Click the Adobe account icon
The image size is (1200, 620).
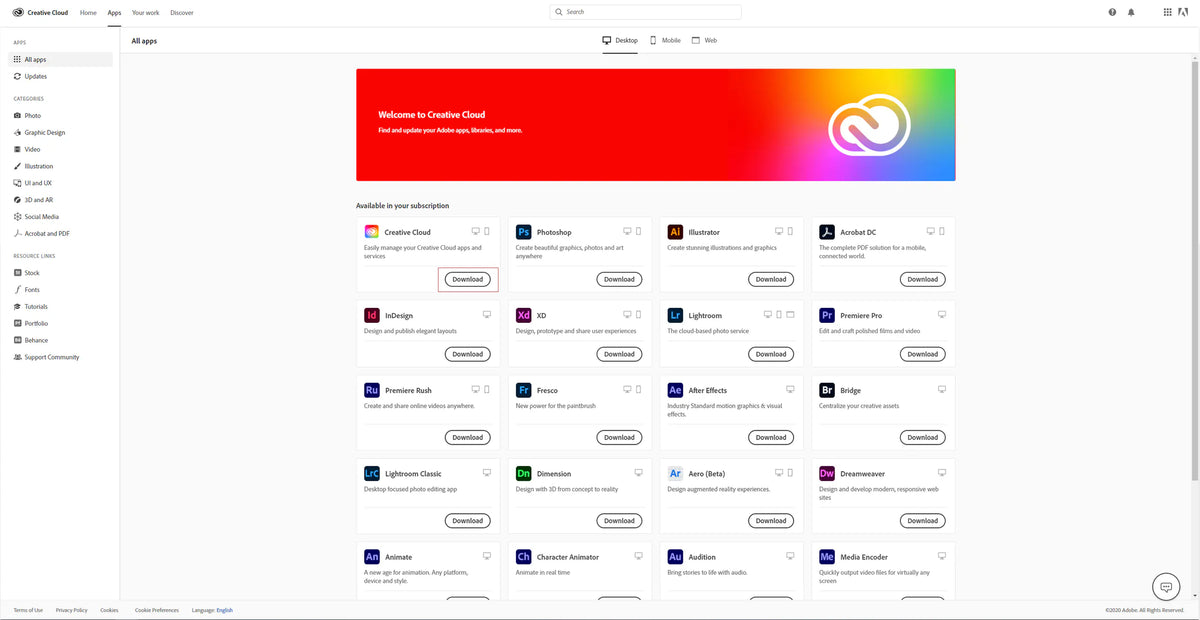pos(1184,12)
